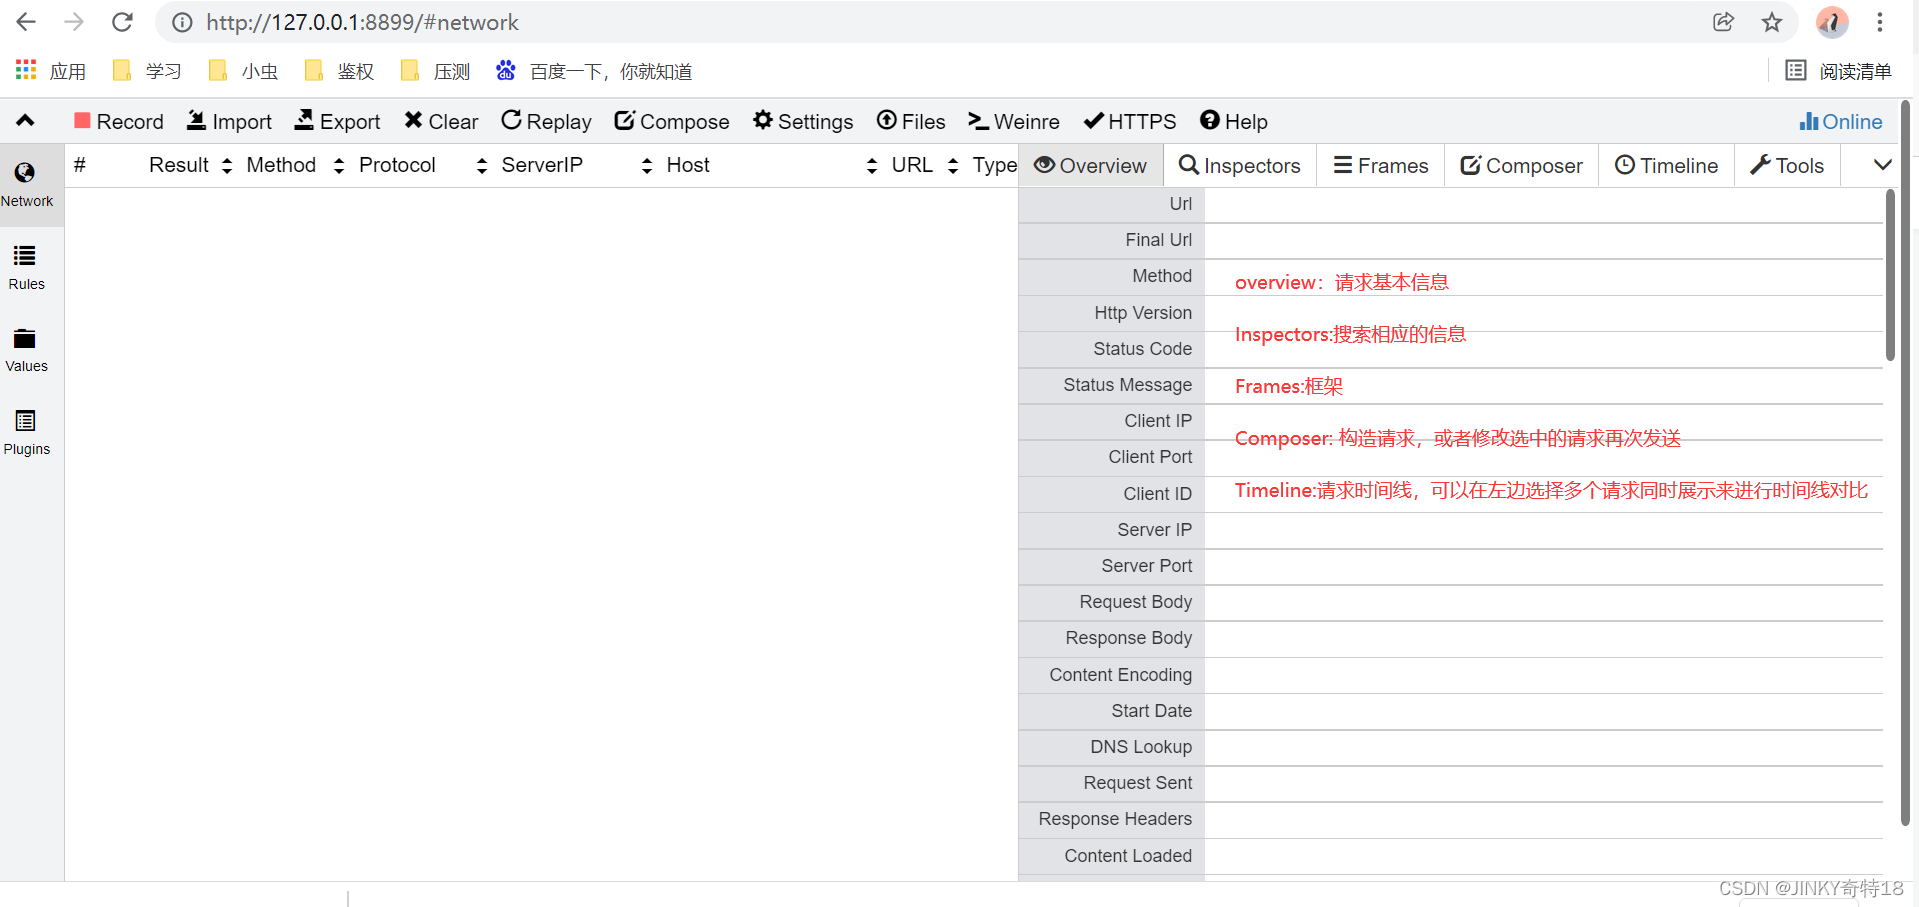Open the Rules panel

pos(27,266)
